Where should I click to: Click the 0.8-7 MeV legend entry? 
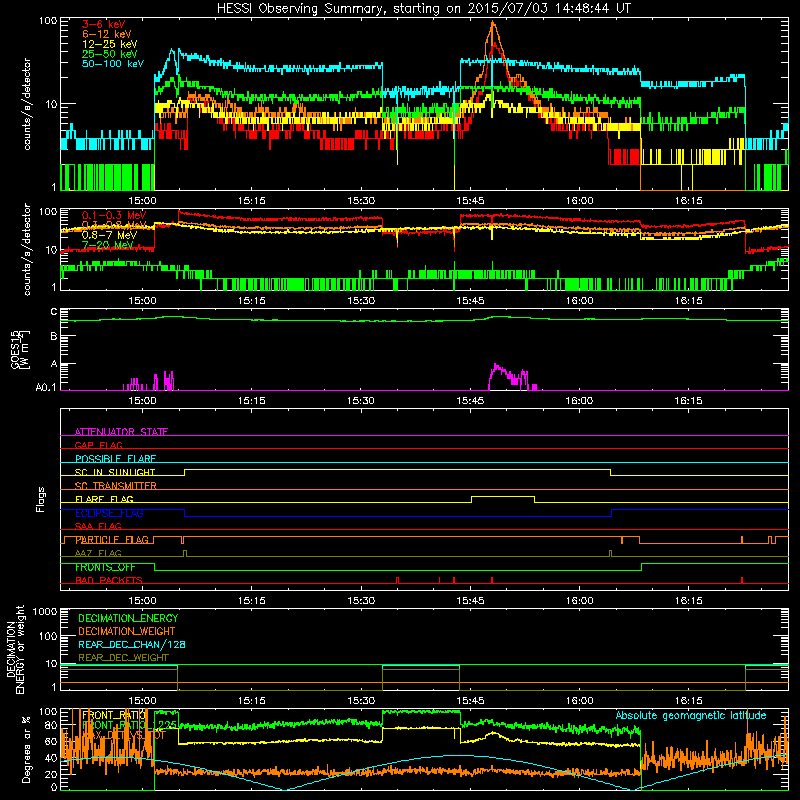coord(109,235)
